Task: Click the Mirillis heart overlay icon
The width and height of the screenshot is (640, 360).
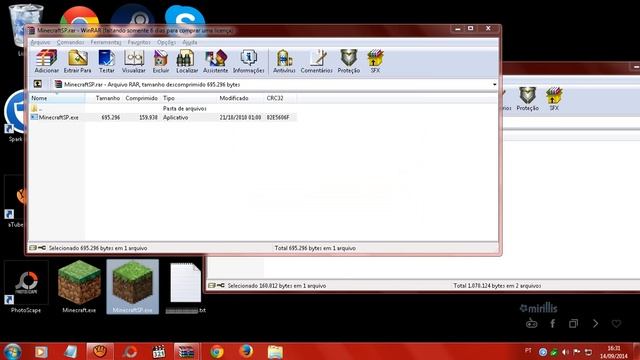Action: (x=616, y=324)
